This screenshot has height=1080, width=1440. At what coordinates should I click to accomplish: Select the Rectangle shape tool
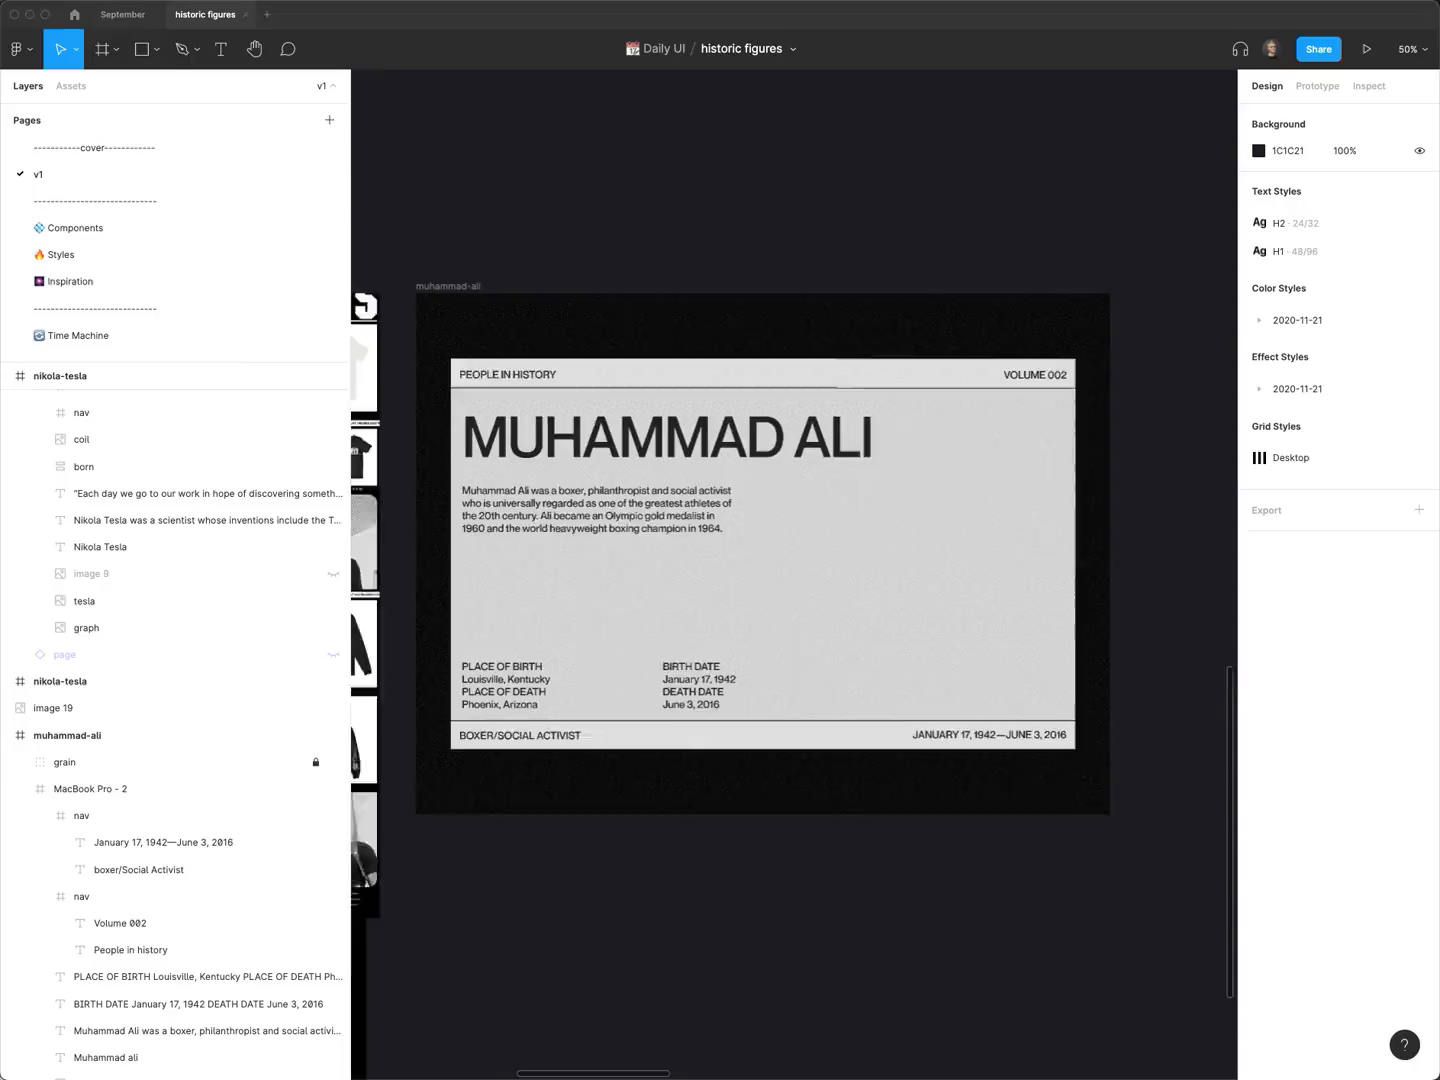(142, 49)
